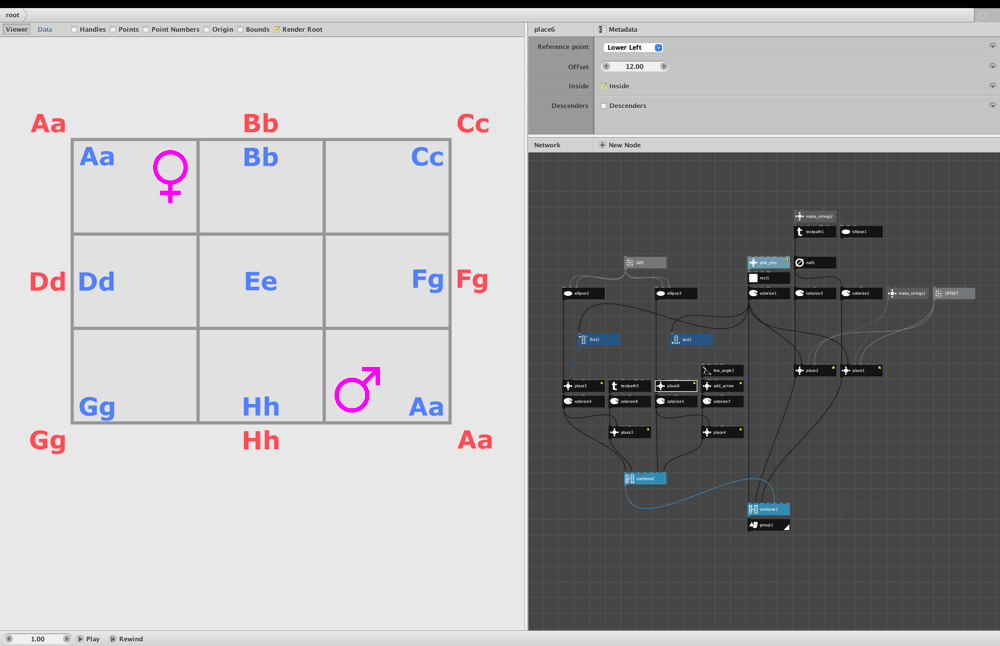Enable the Points checkbox
Image resolution: width=1000 pixels, height=646 pixels.
[113, 29]
